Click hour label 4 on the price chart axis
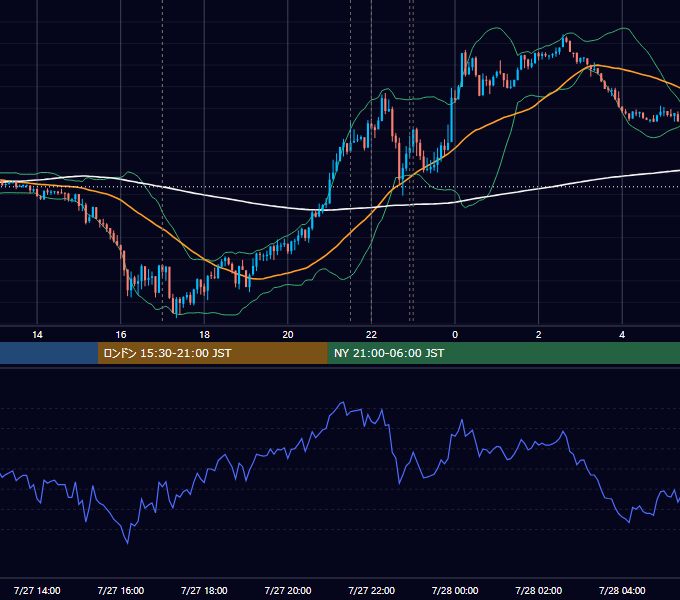Viewport: 680px width, 600px height. [622, 335]
